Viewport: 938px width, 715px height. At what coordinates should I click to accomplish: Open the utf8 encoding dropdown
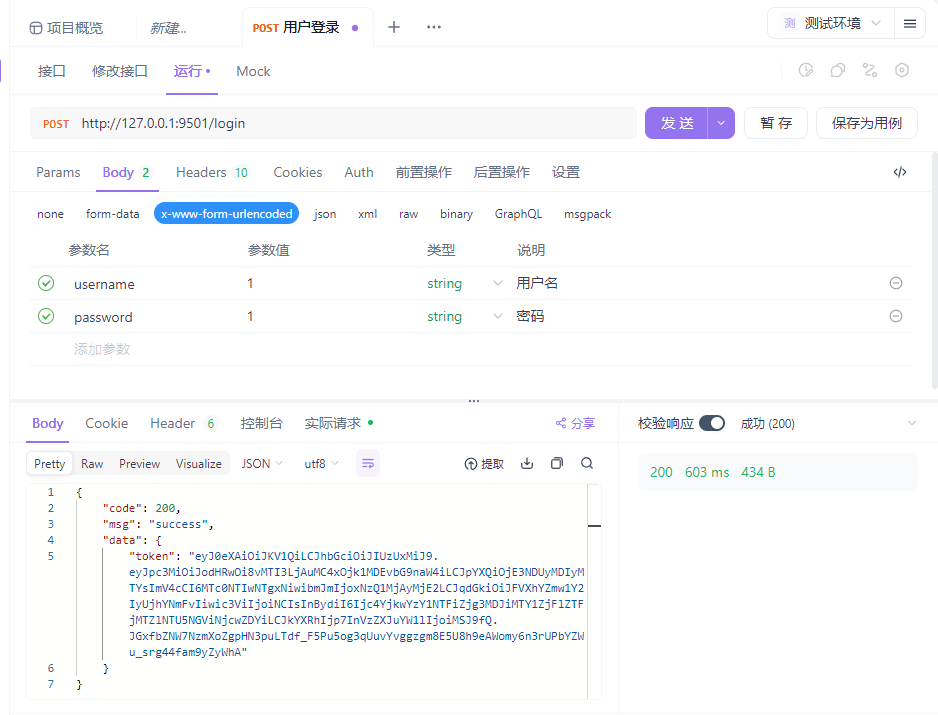(x=321, y=464)
